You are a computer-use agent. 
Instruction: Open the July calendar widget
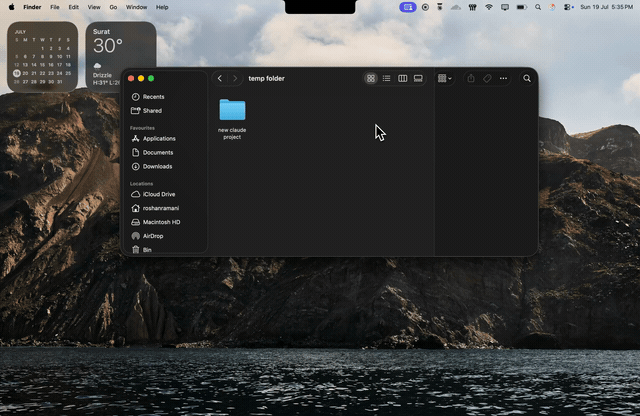[42, 56]
